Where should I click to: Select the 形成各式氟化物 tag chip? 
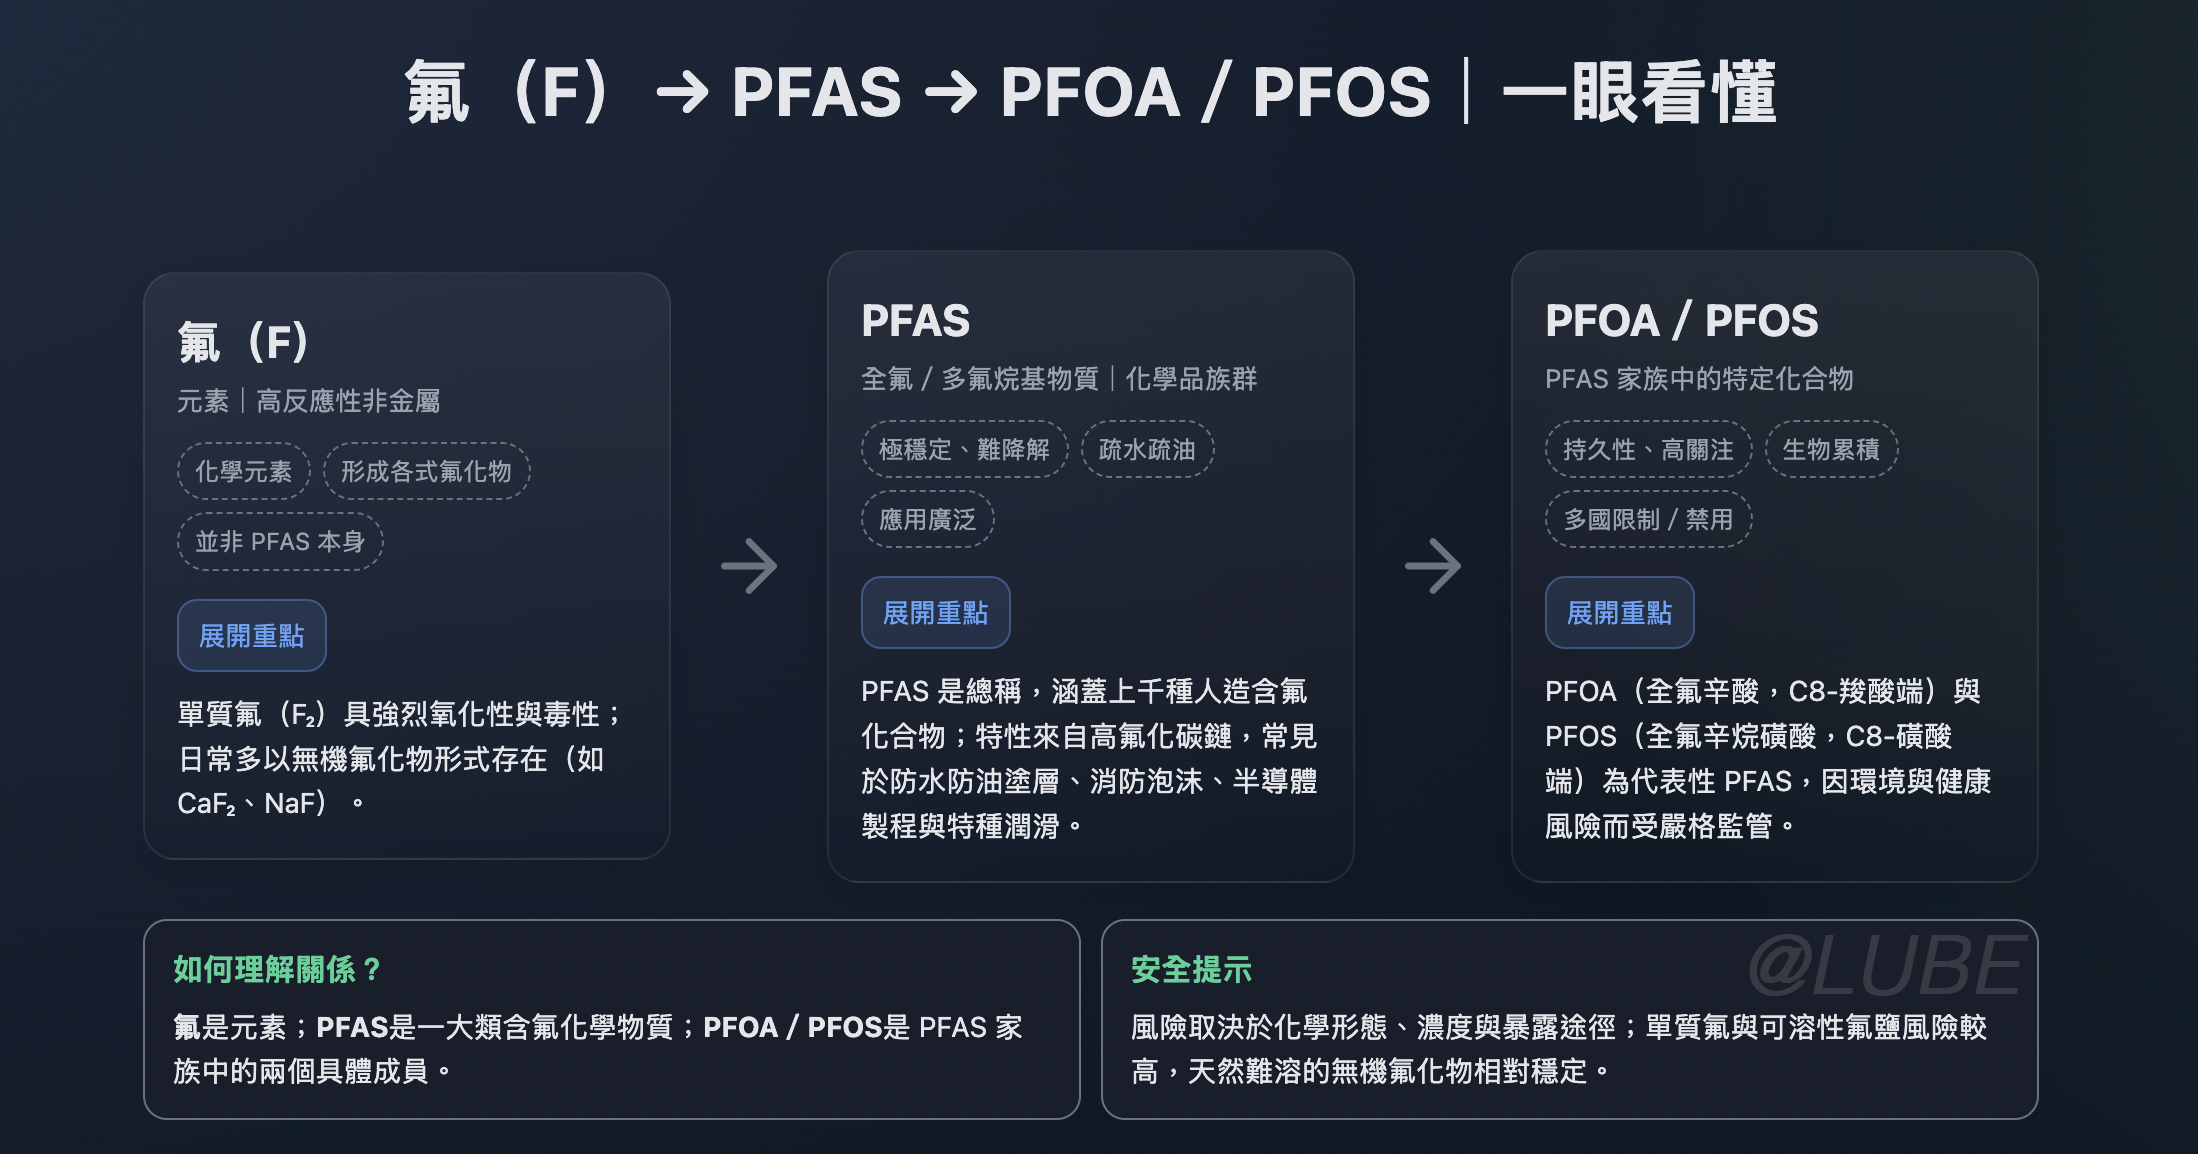(427, 471)
